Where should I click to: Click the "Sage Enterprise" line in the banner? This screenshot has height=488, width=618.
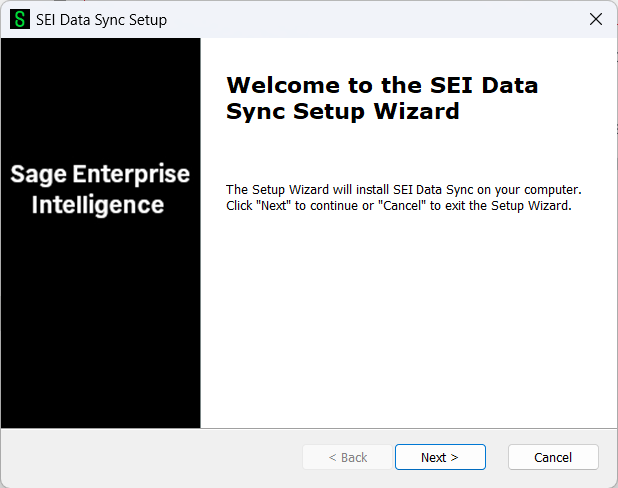(100, 174)
